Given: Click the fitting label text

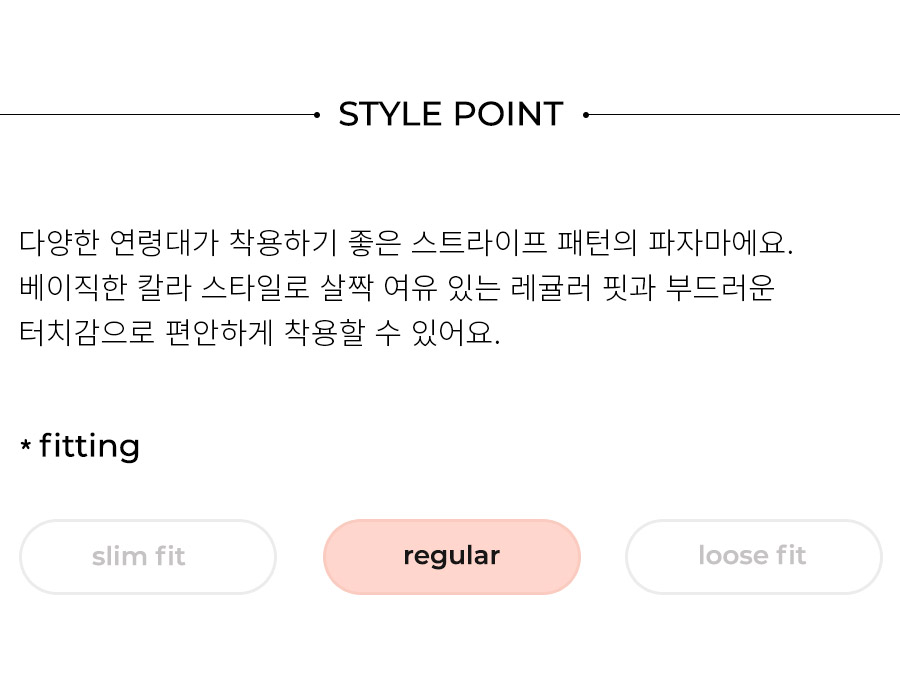Looking at the screenshot, I should point(89,446).
